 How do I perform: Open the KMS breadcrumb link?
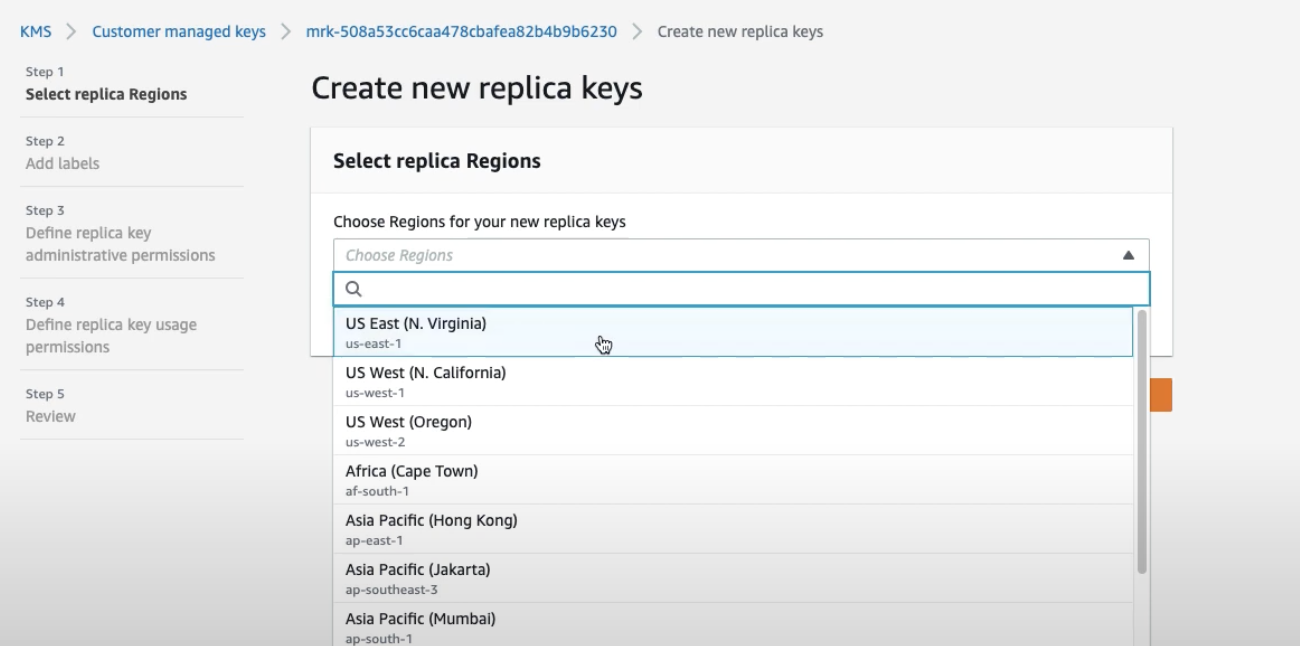35,32
